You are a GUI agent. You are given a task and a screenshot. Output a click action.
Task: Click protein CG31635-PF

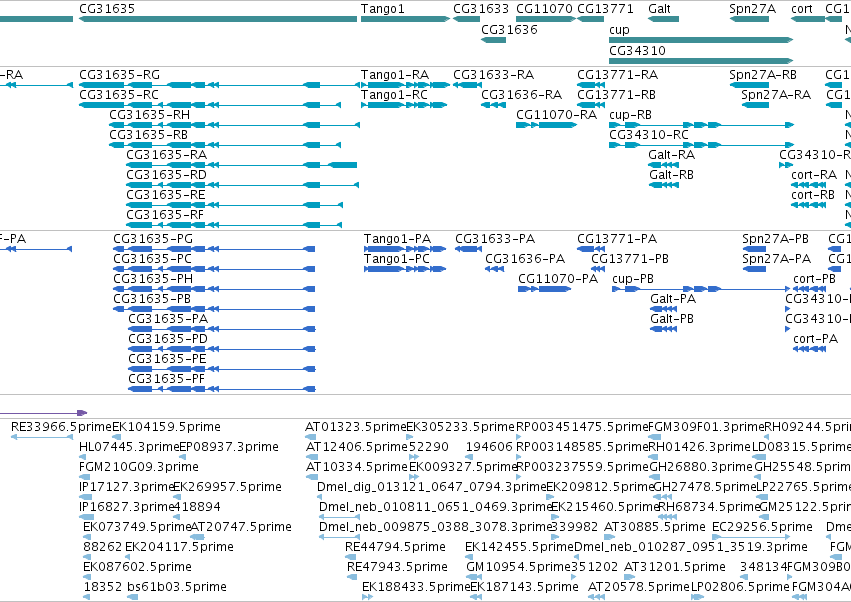(x=167, y=379)
